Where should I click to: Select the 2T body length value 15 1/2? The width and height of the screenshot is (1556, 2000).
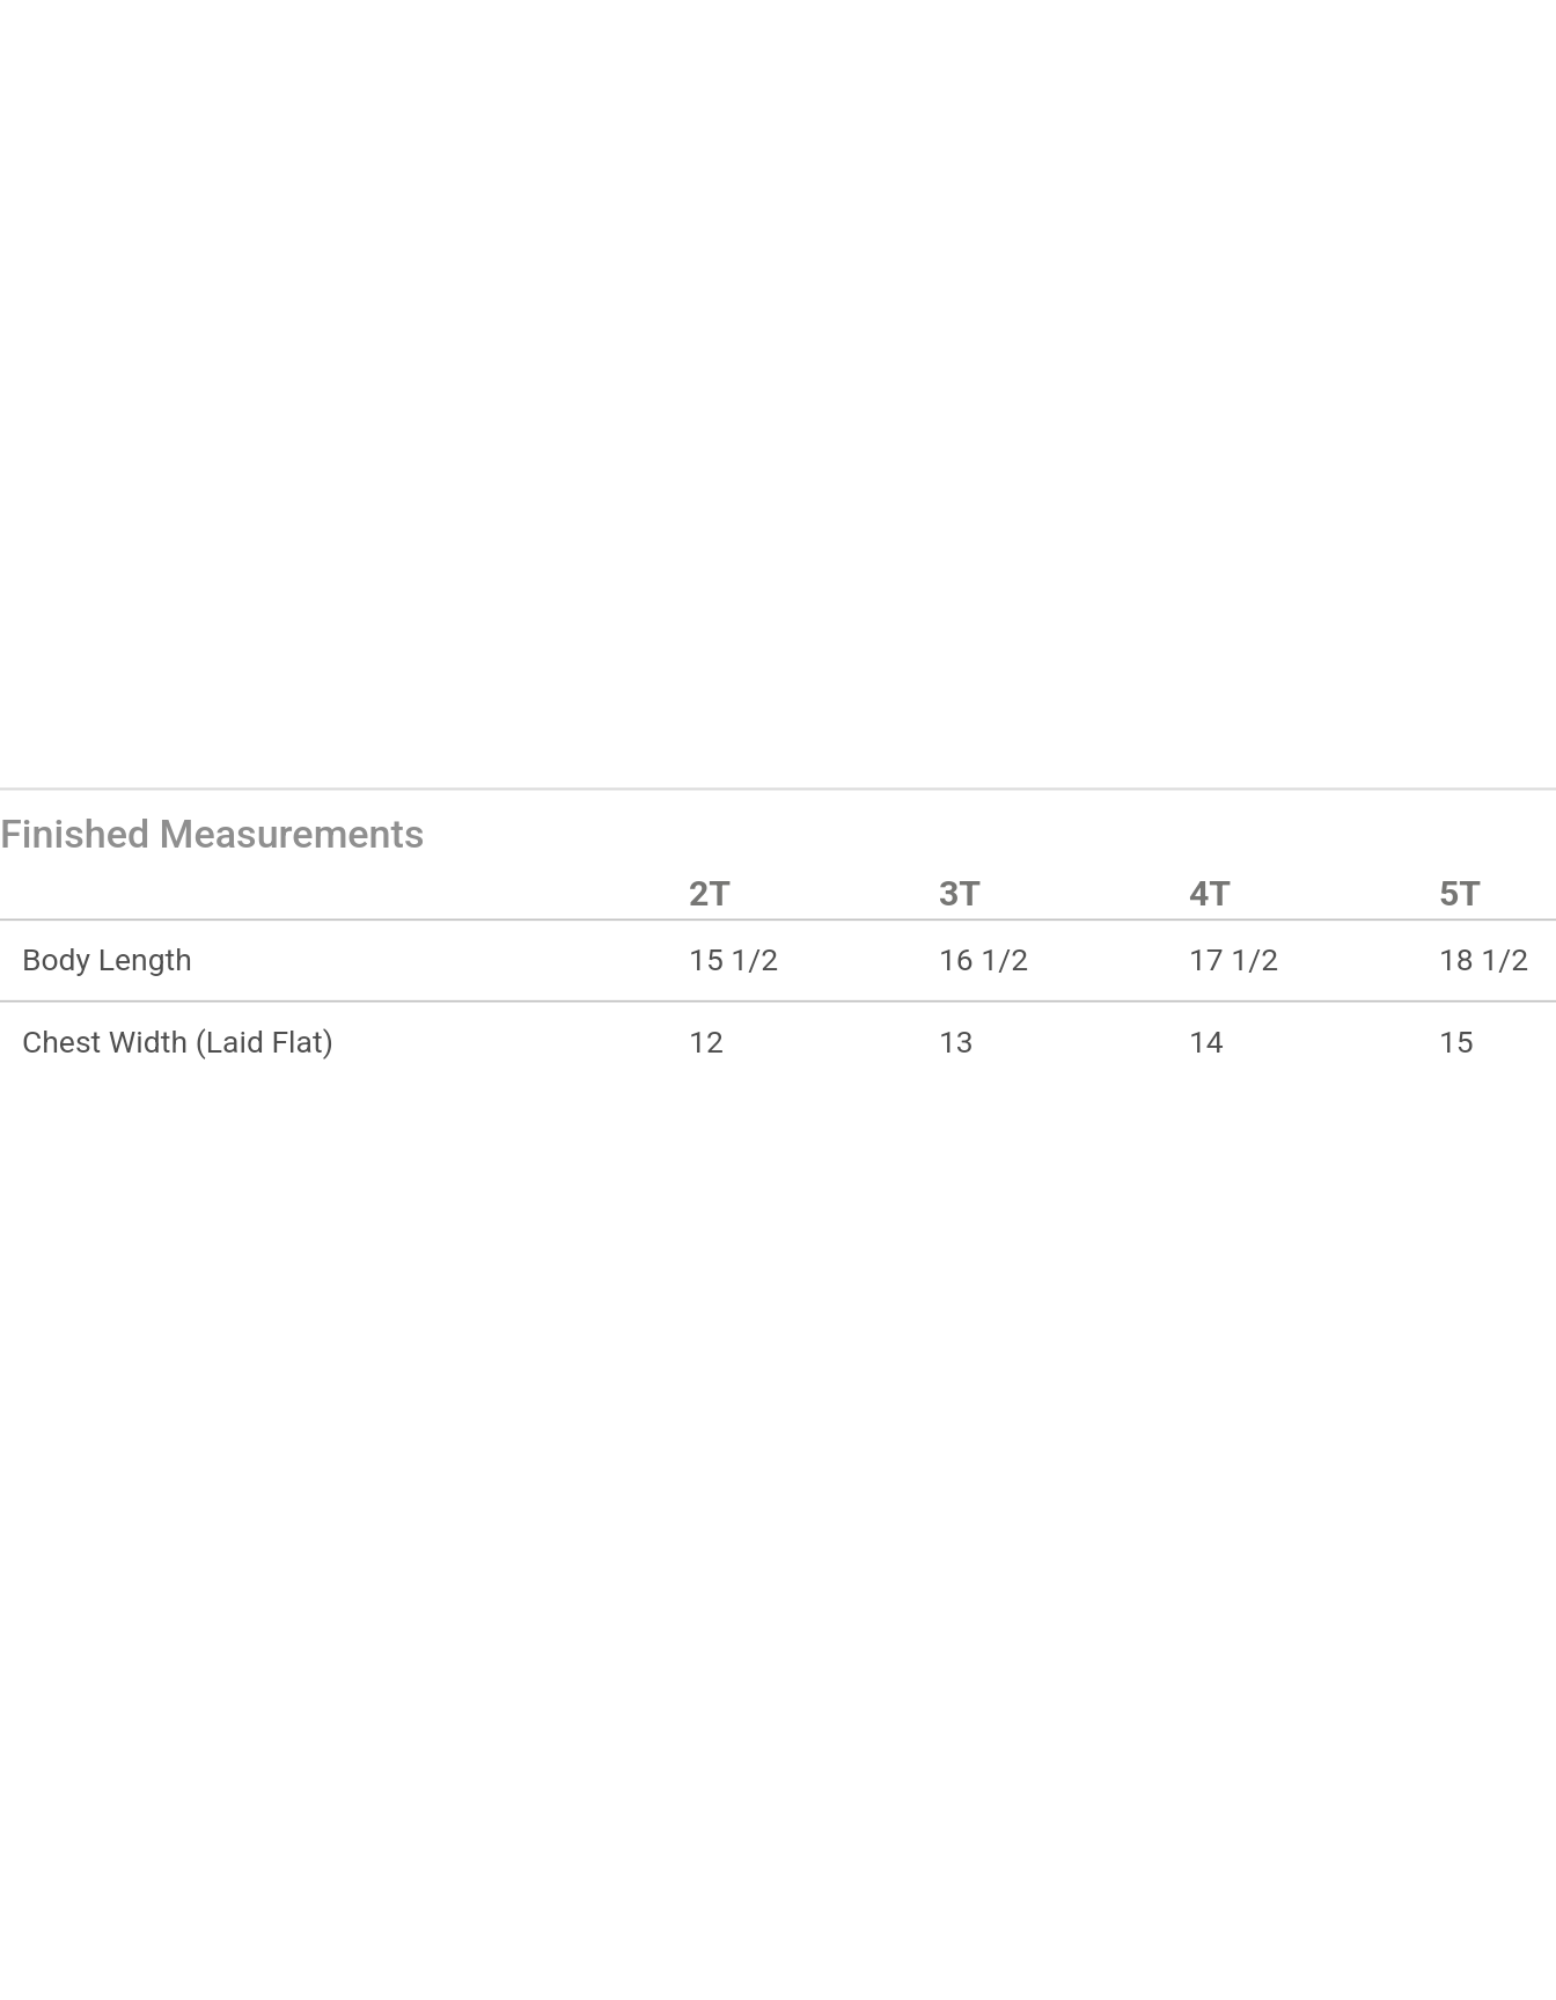[733, 960]
